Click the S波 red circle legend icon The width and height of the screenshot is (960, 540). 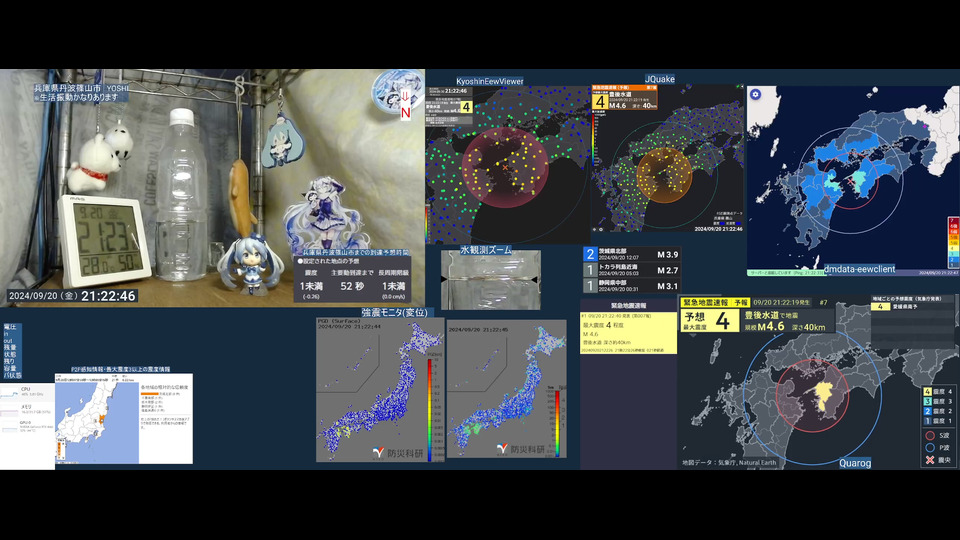point(930,435)
